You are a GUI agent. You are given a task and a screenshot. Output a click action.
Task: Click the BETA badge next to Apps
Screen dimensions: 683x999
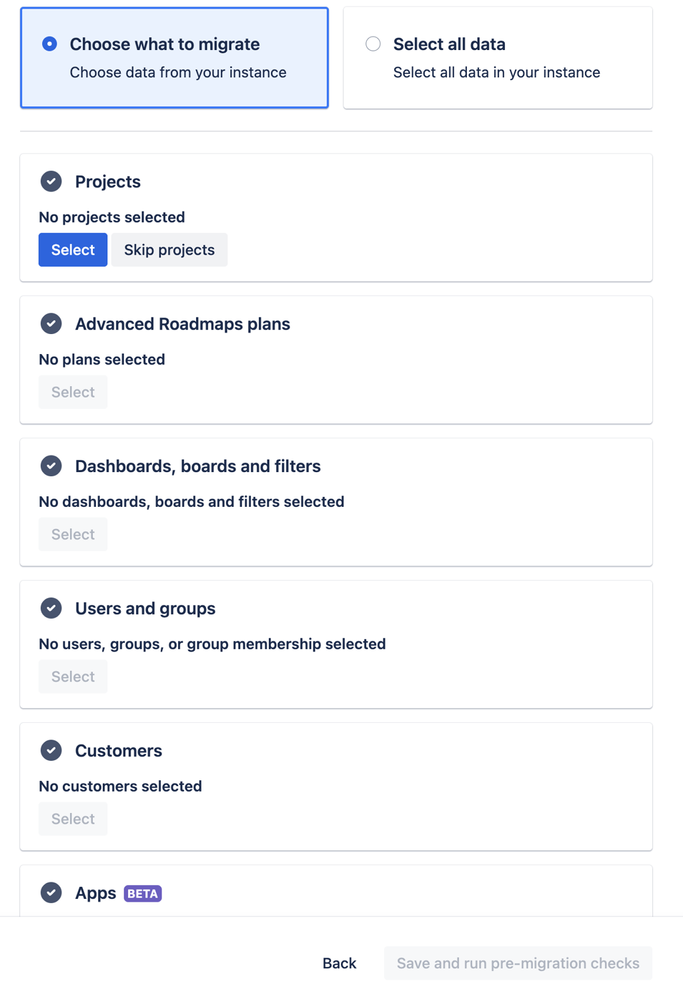click(143, 893)
